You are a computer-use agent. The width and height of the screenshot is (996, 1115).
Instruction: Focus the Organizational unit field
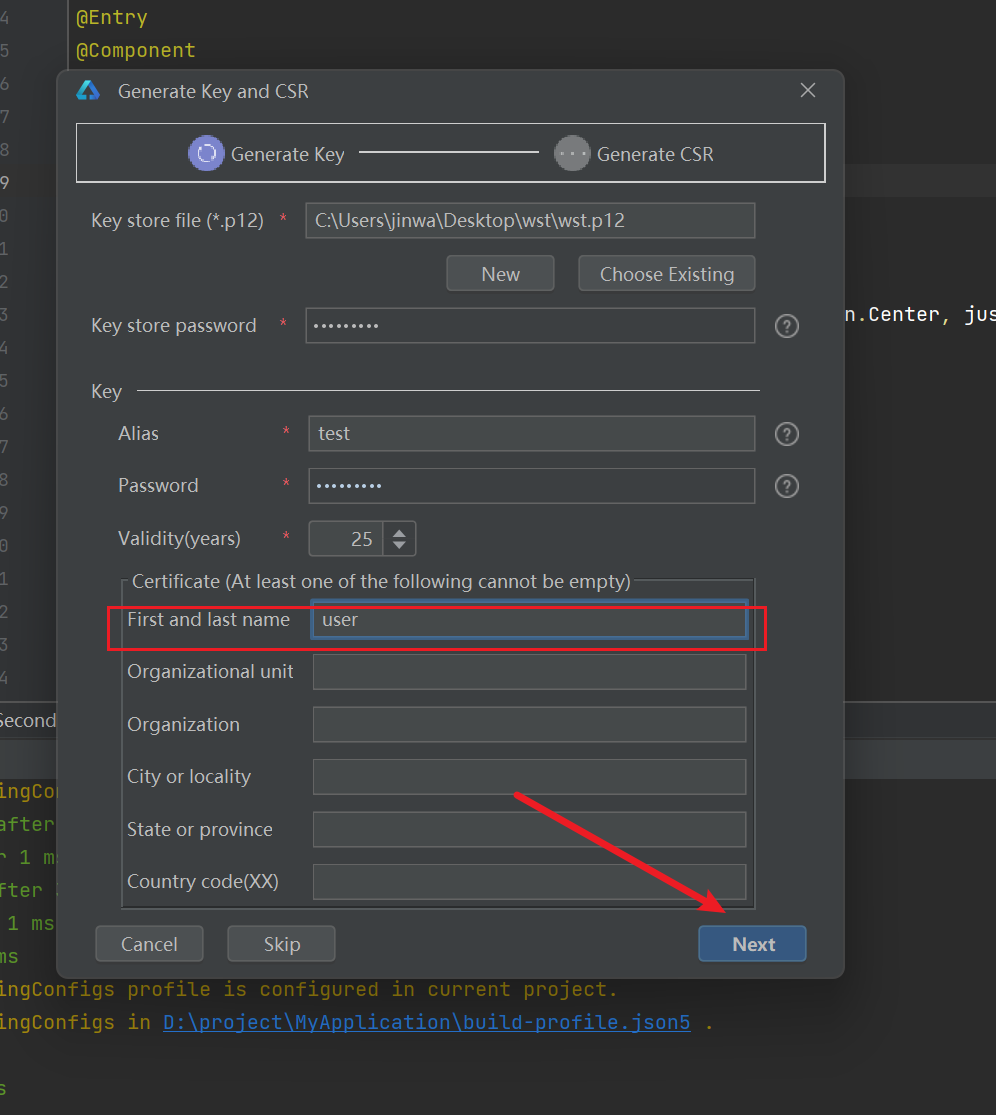[530, 672]
